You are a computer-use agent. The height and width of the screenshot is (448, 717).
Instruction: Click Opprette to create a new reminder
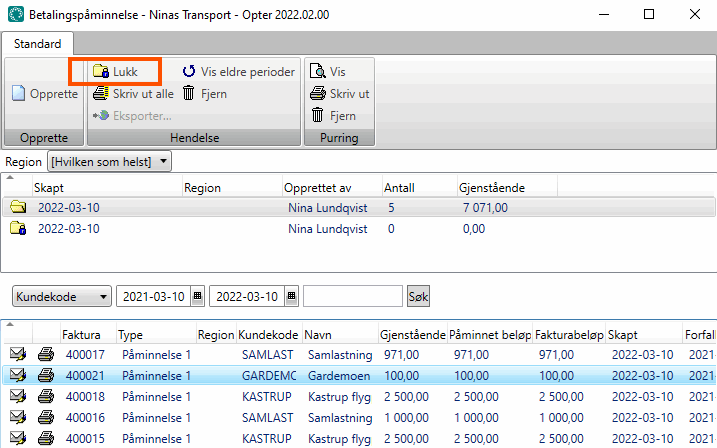45,94
